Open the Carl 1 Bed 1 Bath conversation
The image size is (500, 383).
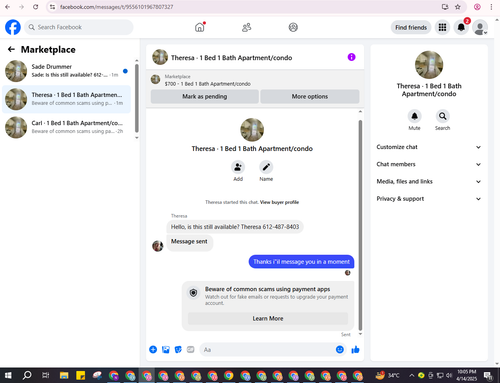pos(66,127)
